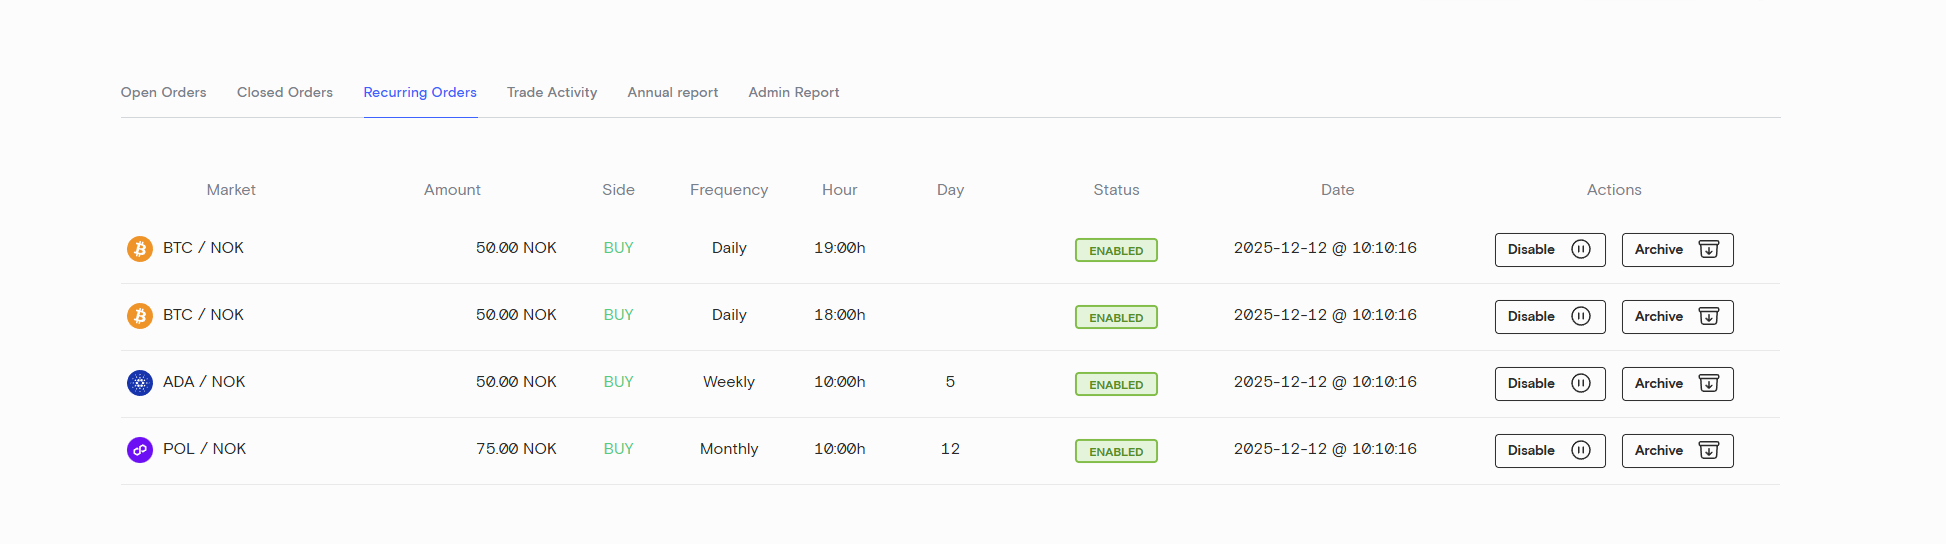
Task: Click the Date column header
Action: click(1337, 190)
